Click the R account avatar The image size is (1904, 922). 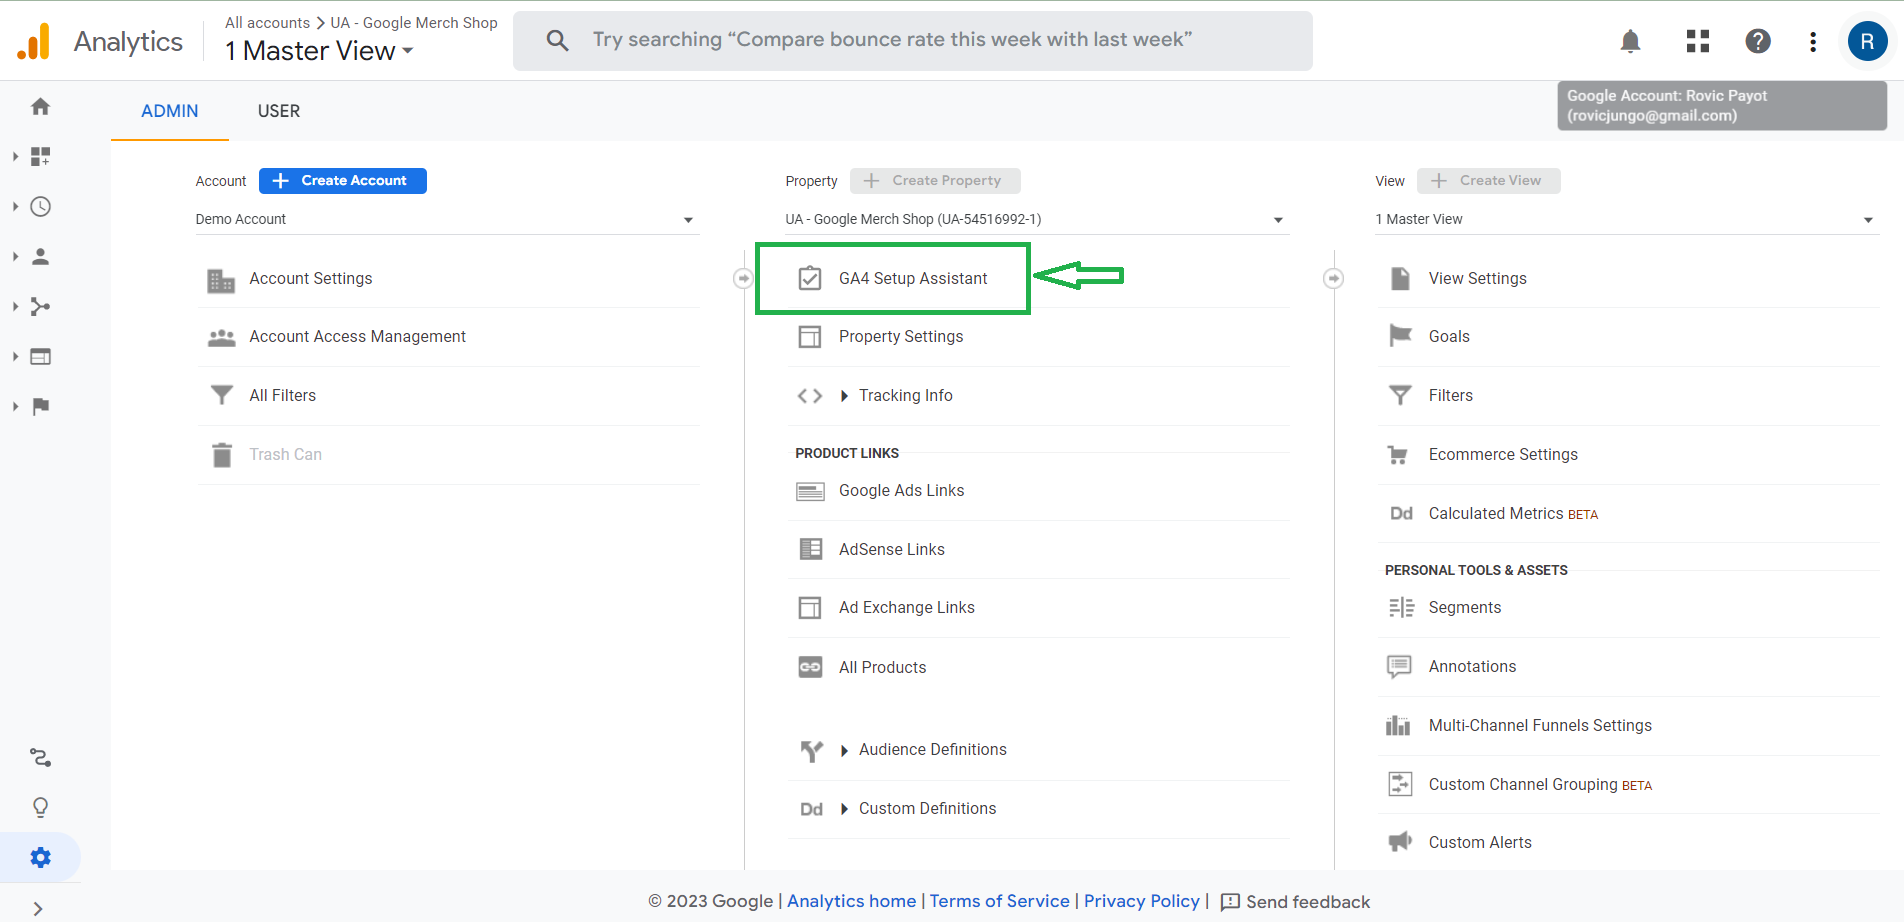[1867, 41]
